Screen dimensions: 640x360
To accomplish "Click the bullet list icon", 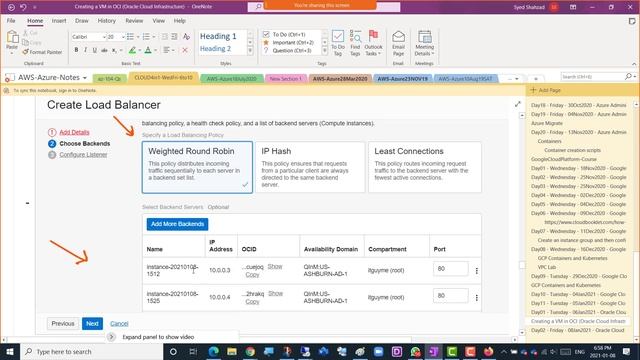I will point(130,37).
